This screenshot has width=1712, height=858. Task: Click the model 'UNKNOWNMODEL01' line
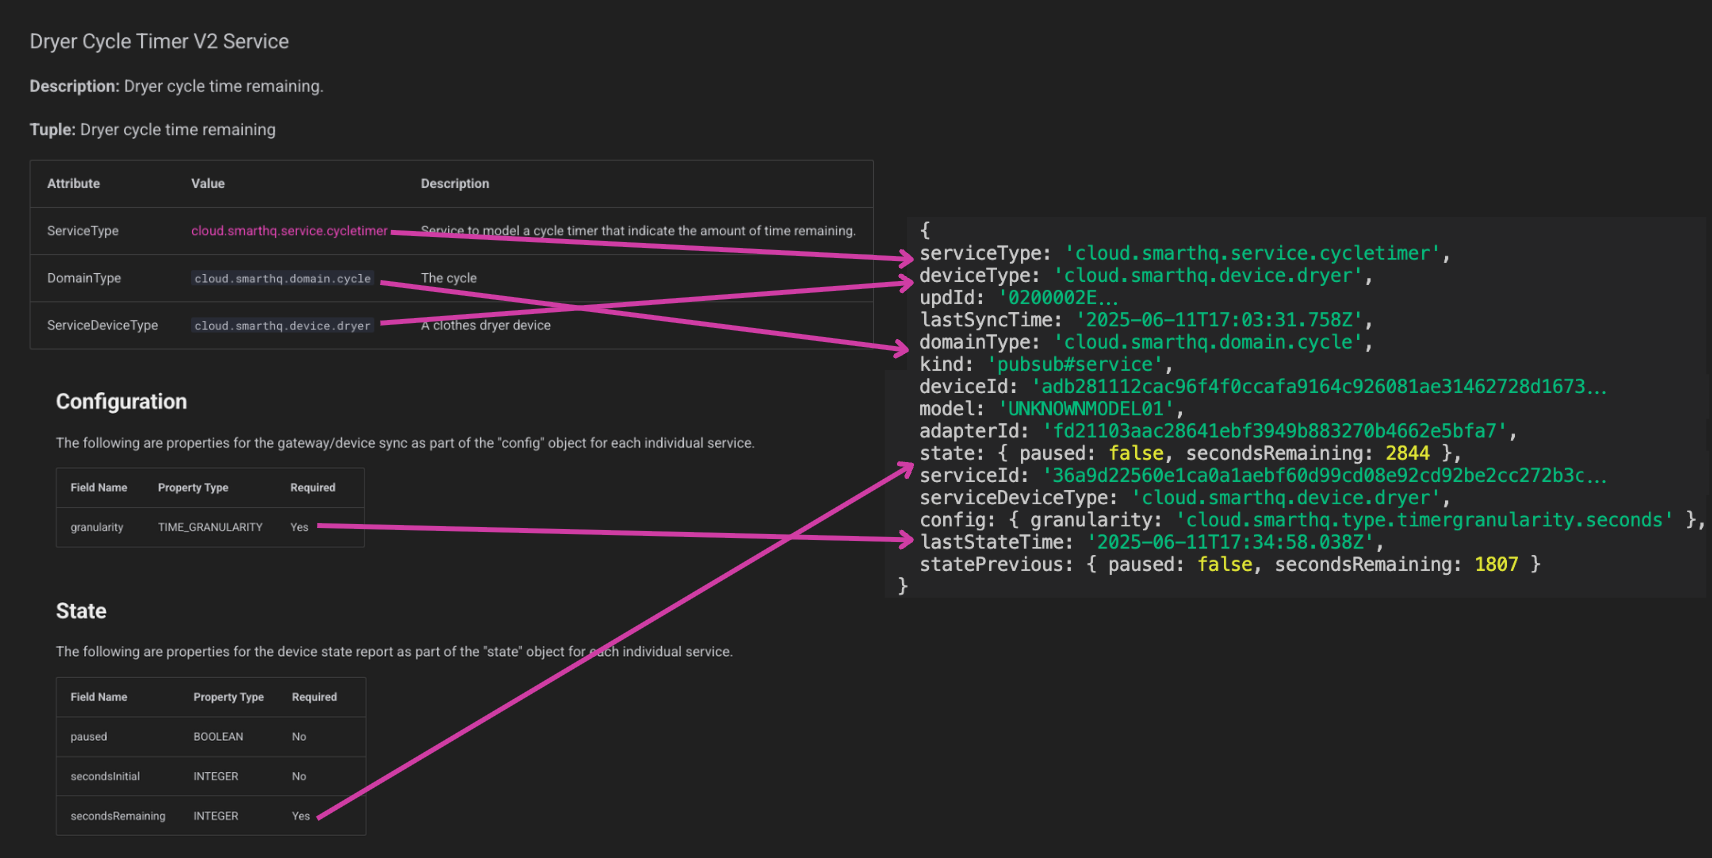tap(1052, 409)
